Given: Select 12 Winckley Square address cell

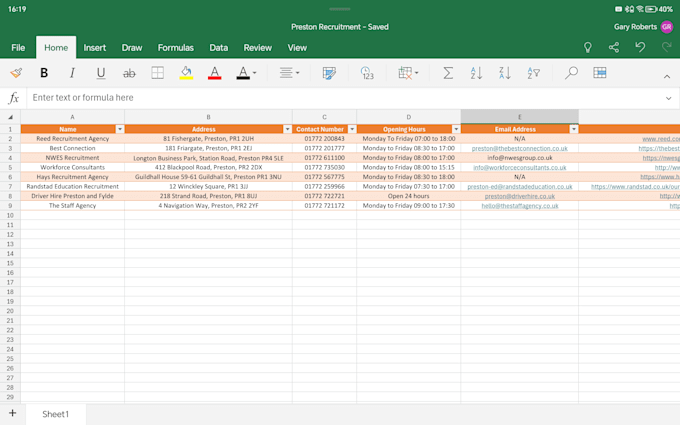Looking at the screenshot, I should 208,186.
